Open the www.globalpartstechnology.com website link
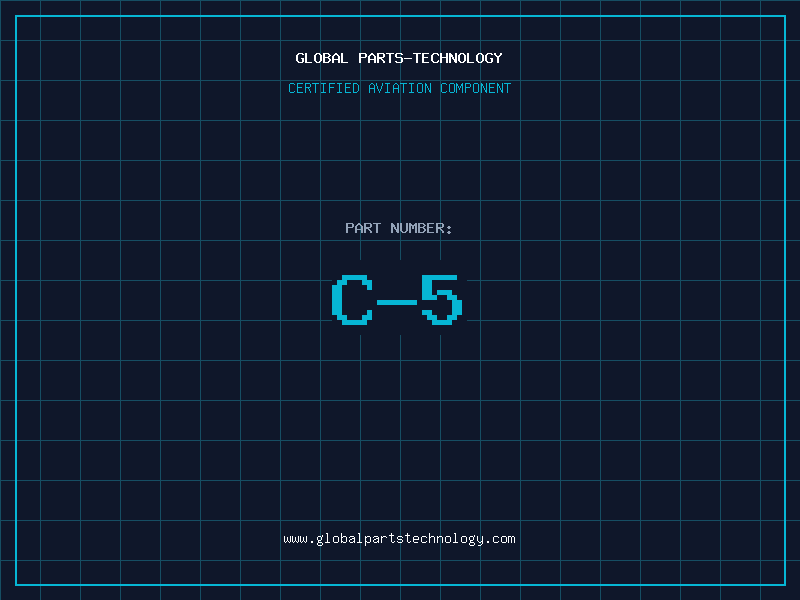800x600 pixels. tap(399, 539)
